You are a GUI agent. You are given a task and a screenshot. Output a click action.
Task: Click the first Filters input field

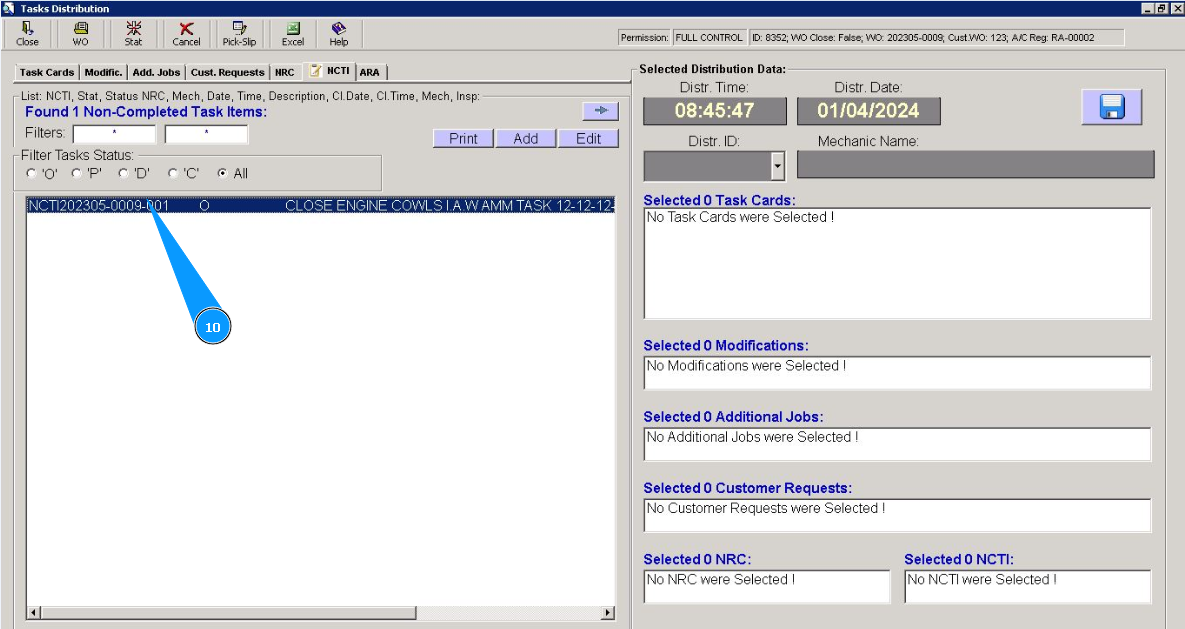[x=114, y=134]
